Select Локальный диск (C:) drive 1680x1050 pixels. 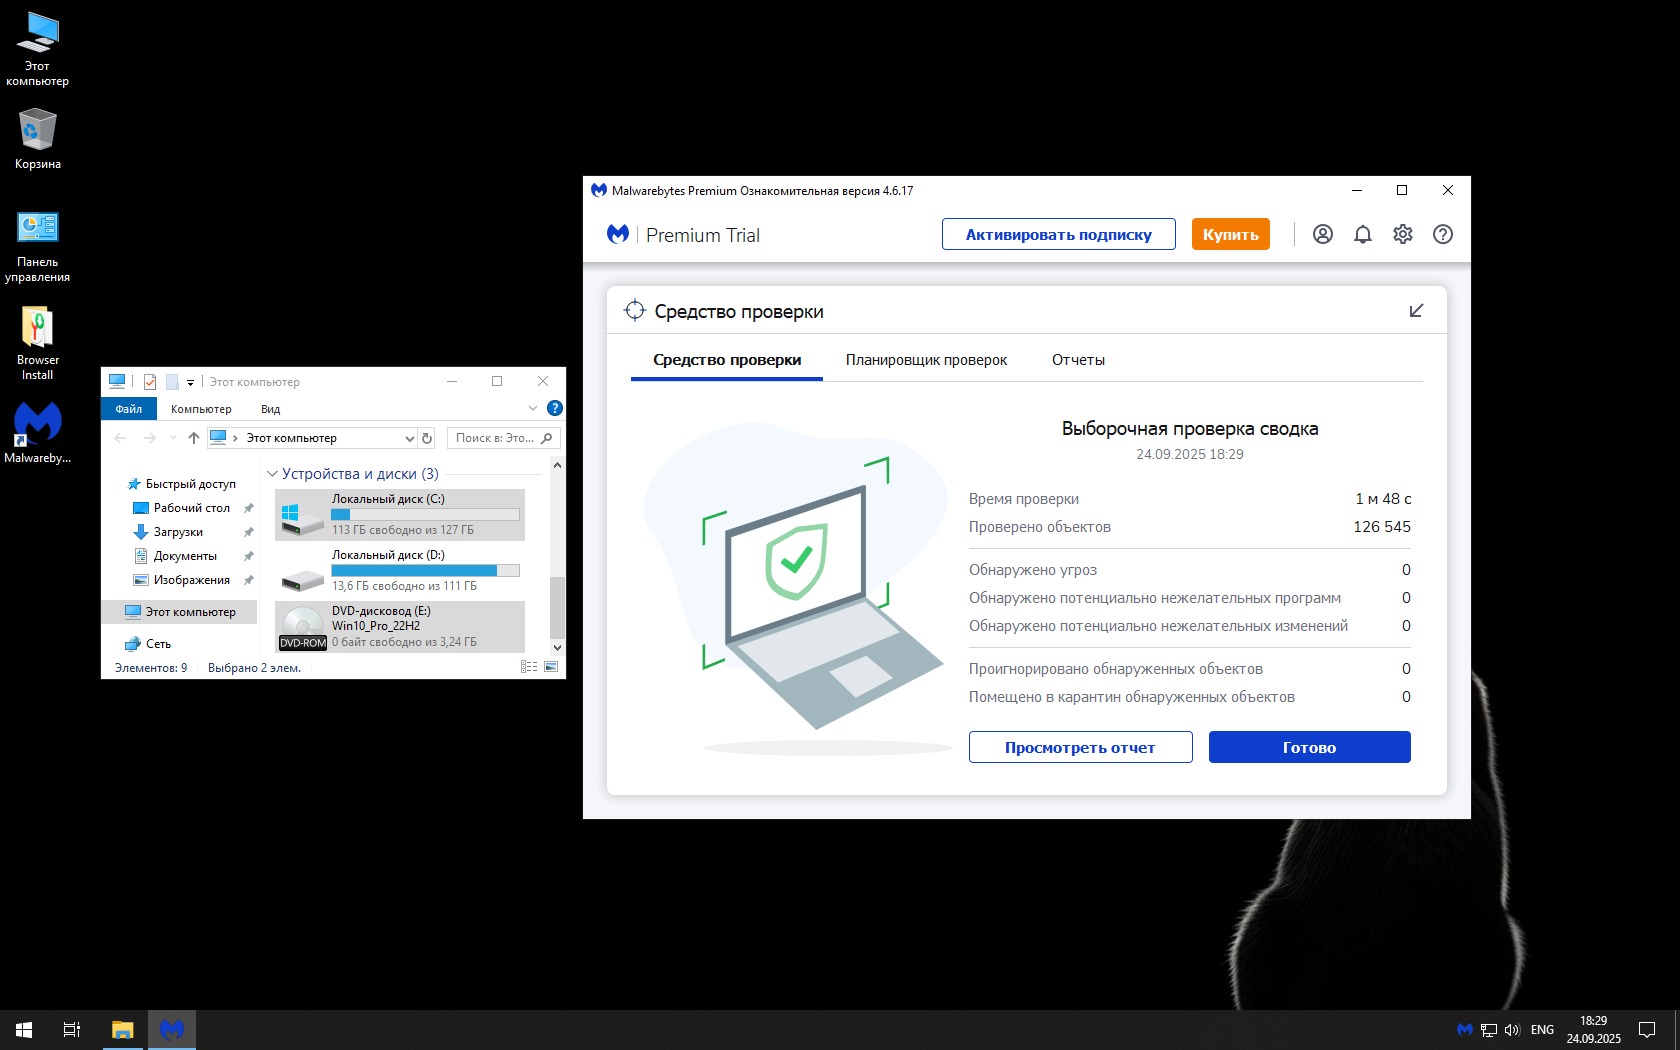(x=400, y=514)
